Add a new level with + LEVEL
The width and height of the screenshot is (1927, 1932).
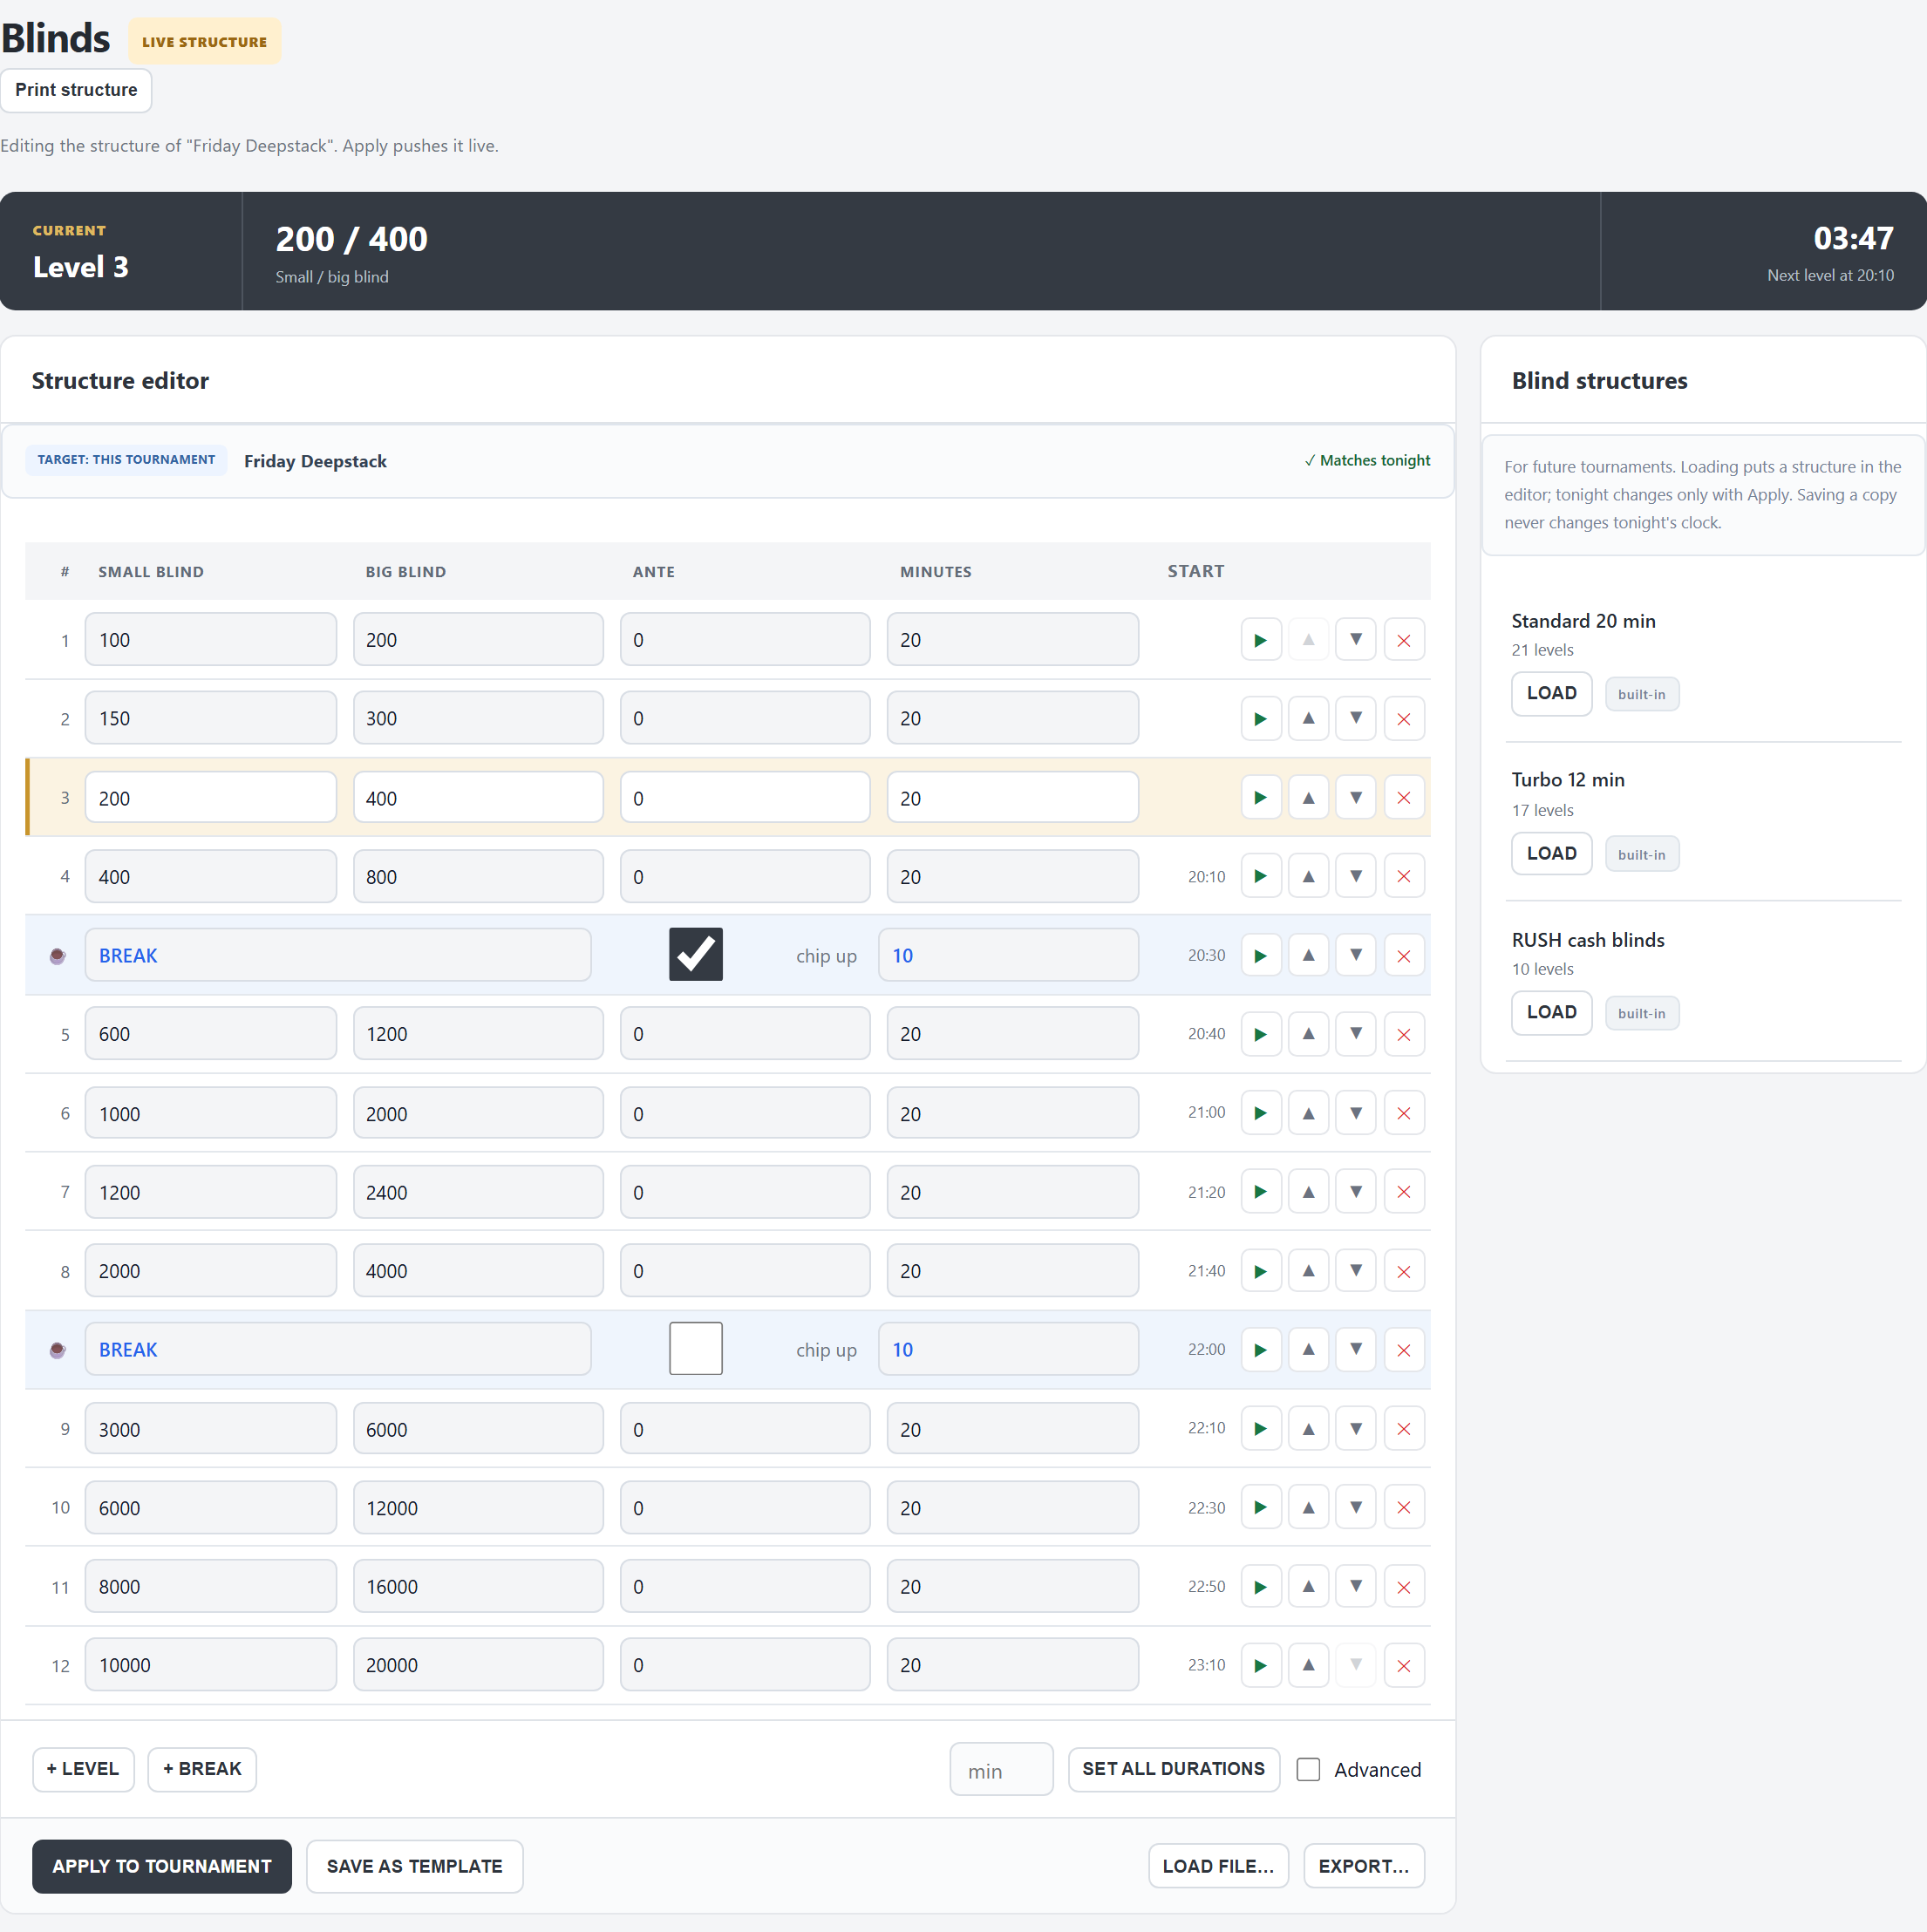coord(83,1769)
